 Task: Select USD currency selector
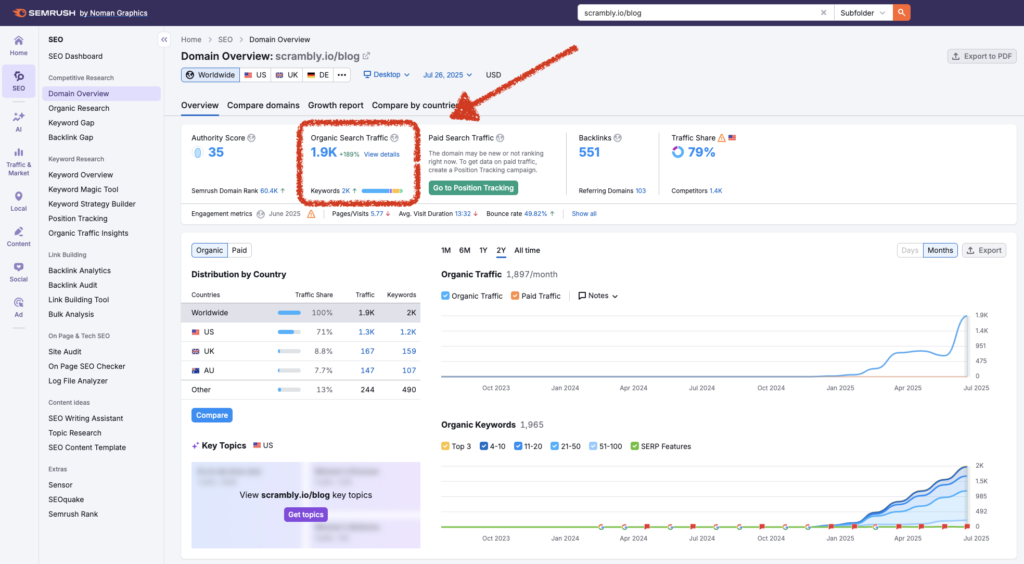(494, 75)
